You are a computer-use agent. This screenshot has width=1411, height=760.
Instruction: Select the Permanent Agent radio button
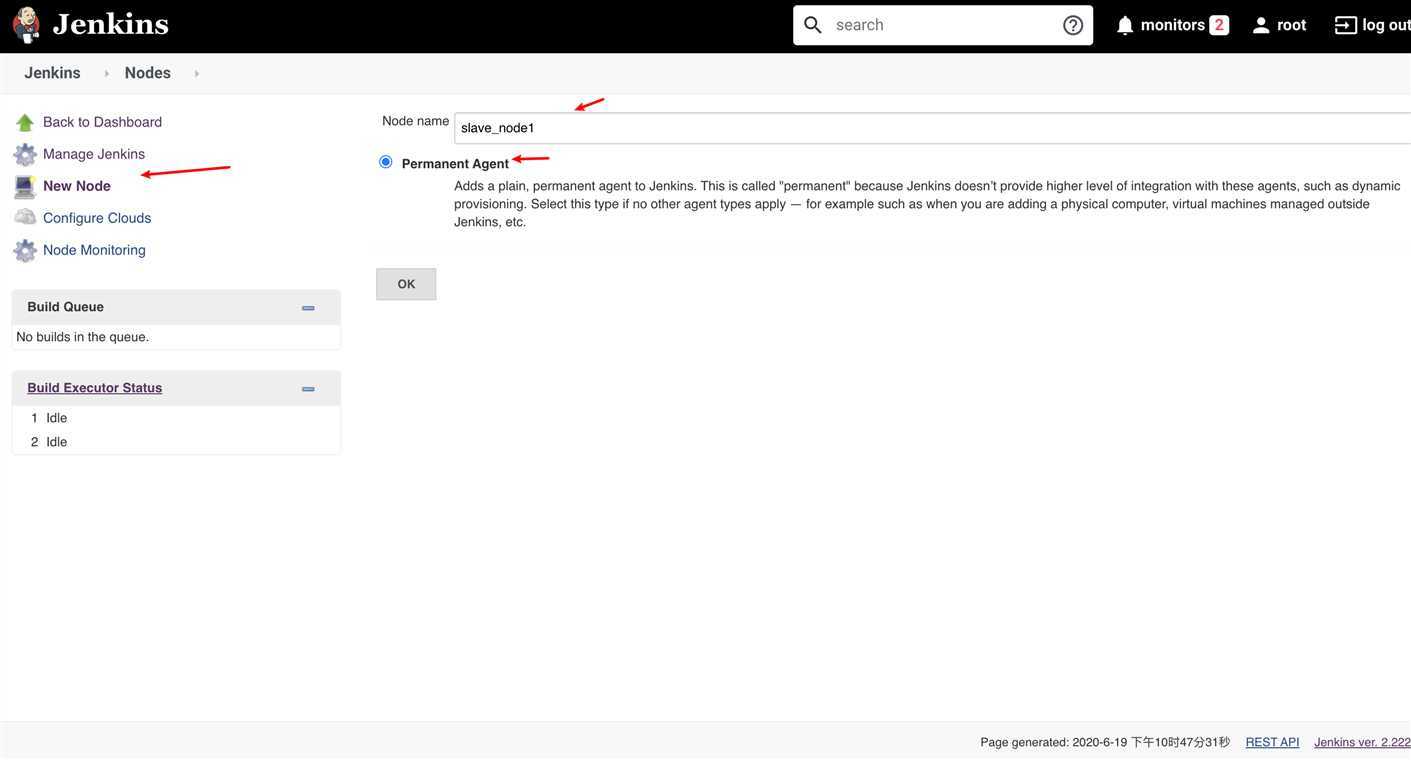tap(386, 162)
